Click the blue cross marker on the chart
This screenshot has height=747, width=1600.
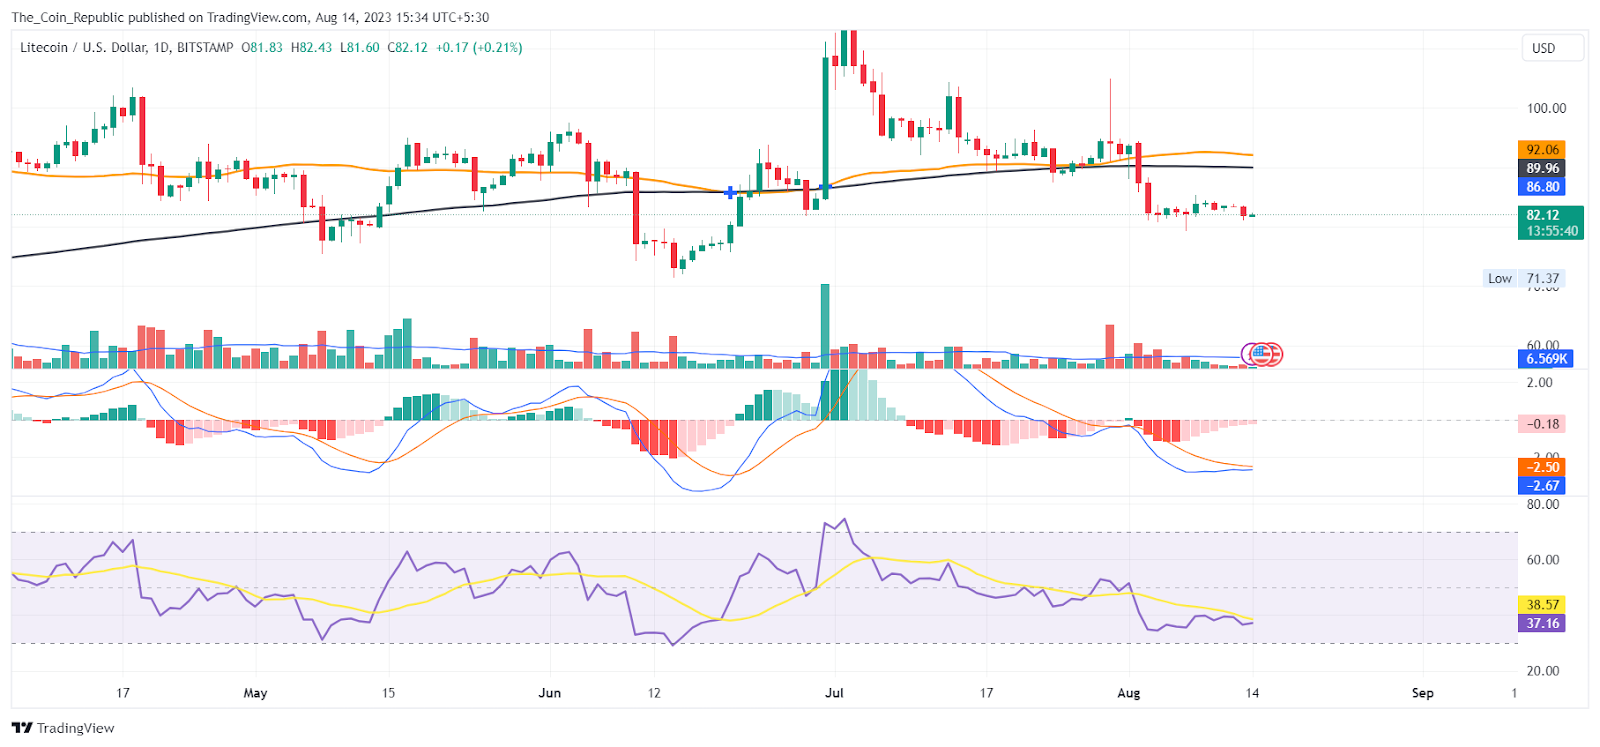[x=730, y=192]
